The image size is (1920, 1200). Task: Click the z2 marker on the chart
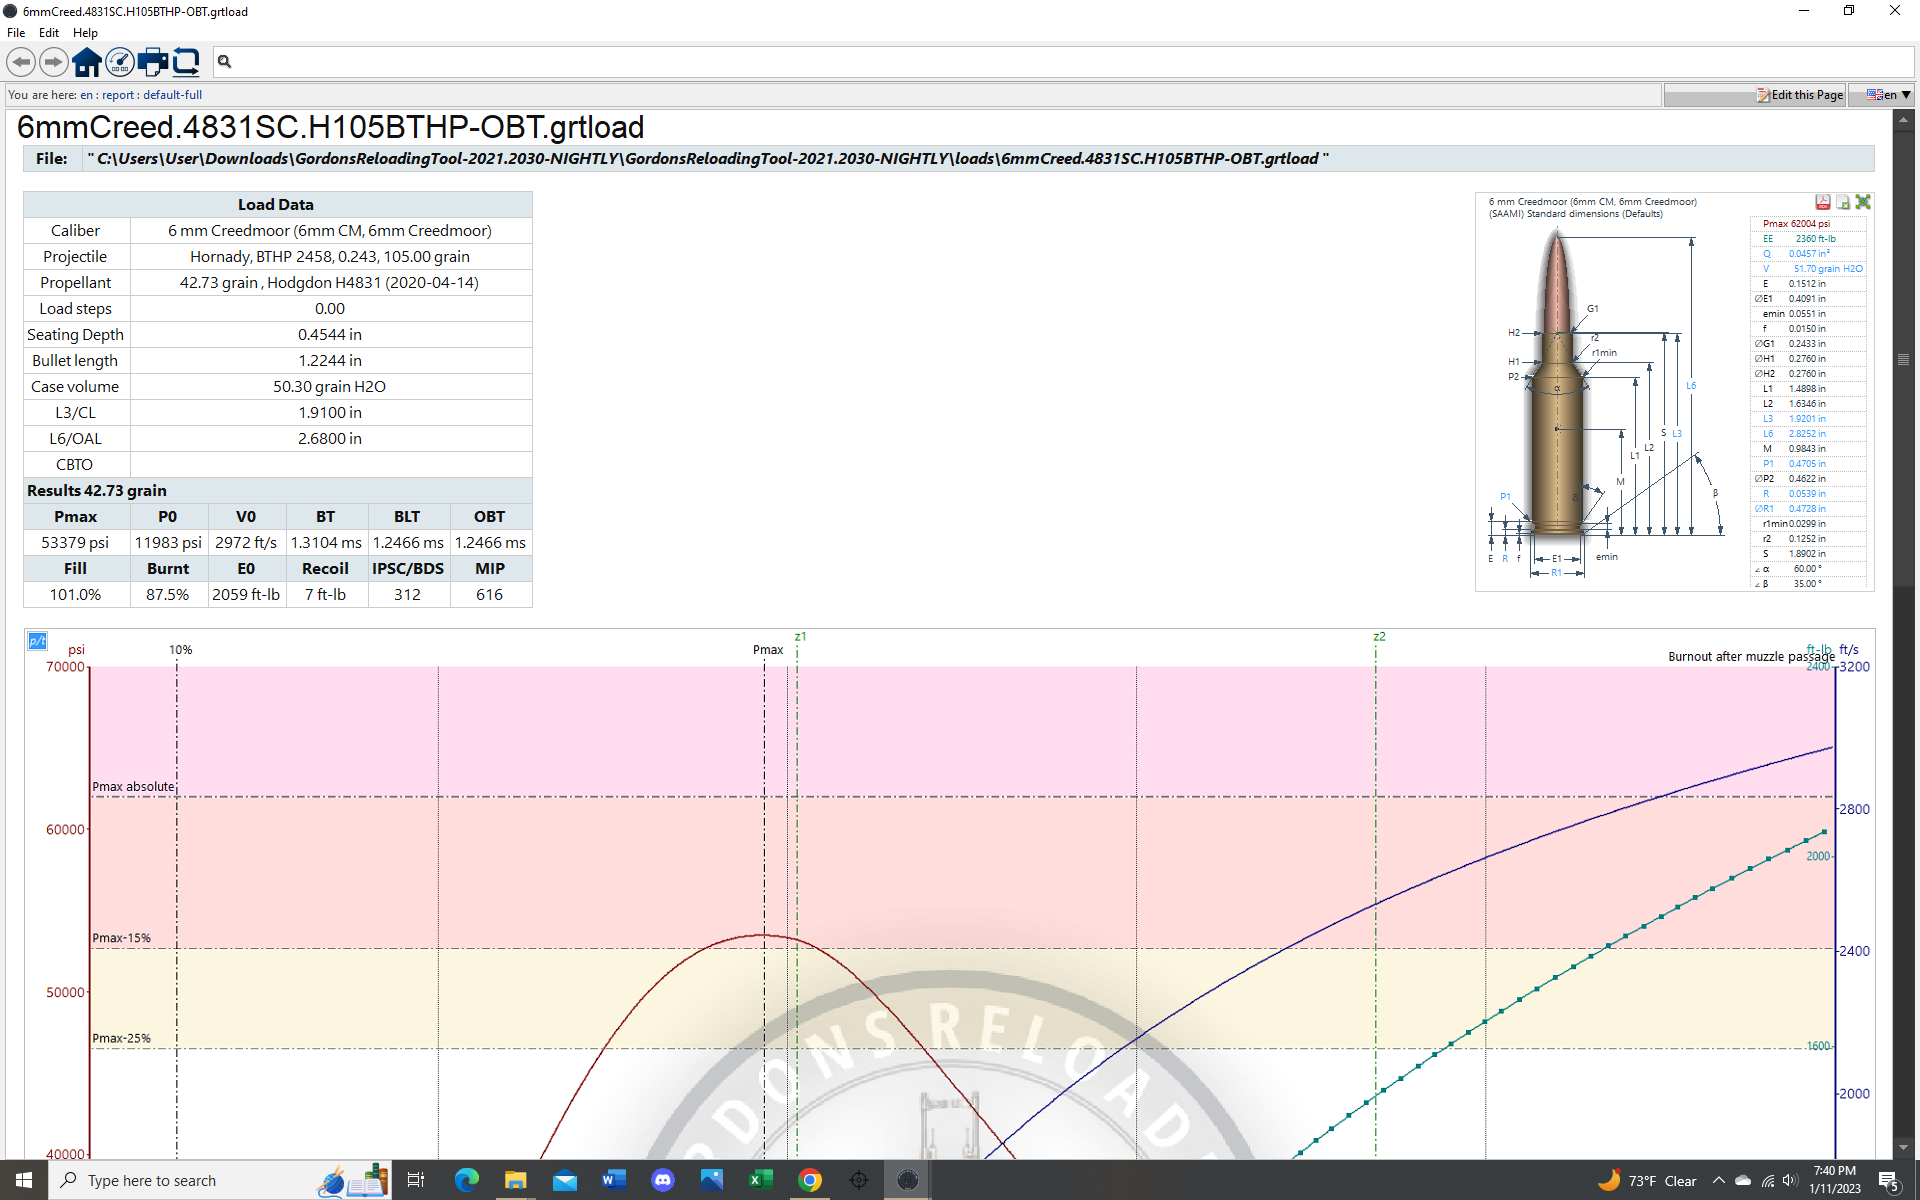tap(1379, 637)
